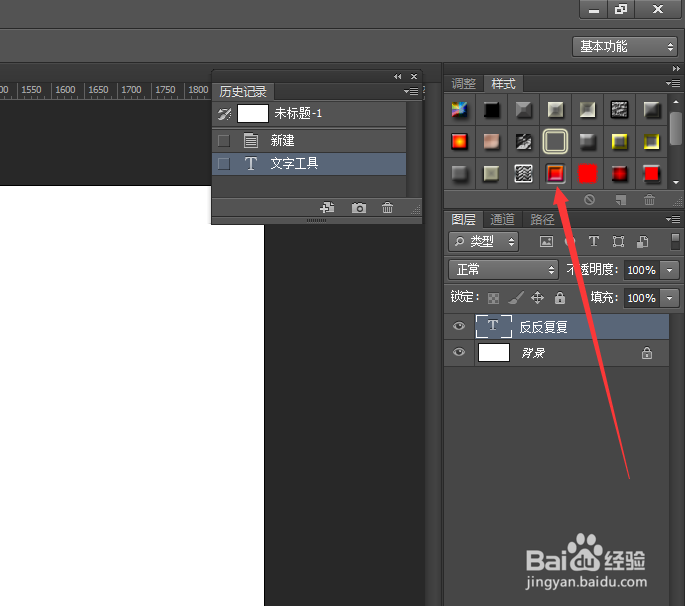Filter layers by smart objects

642,242
